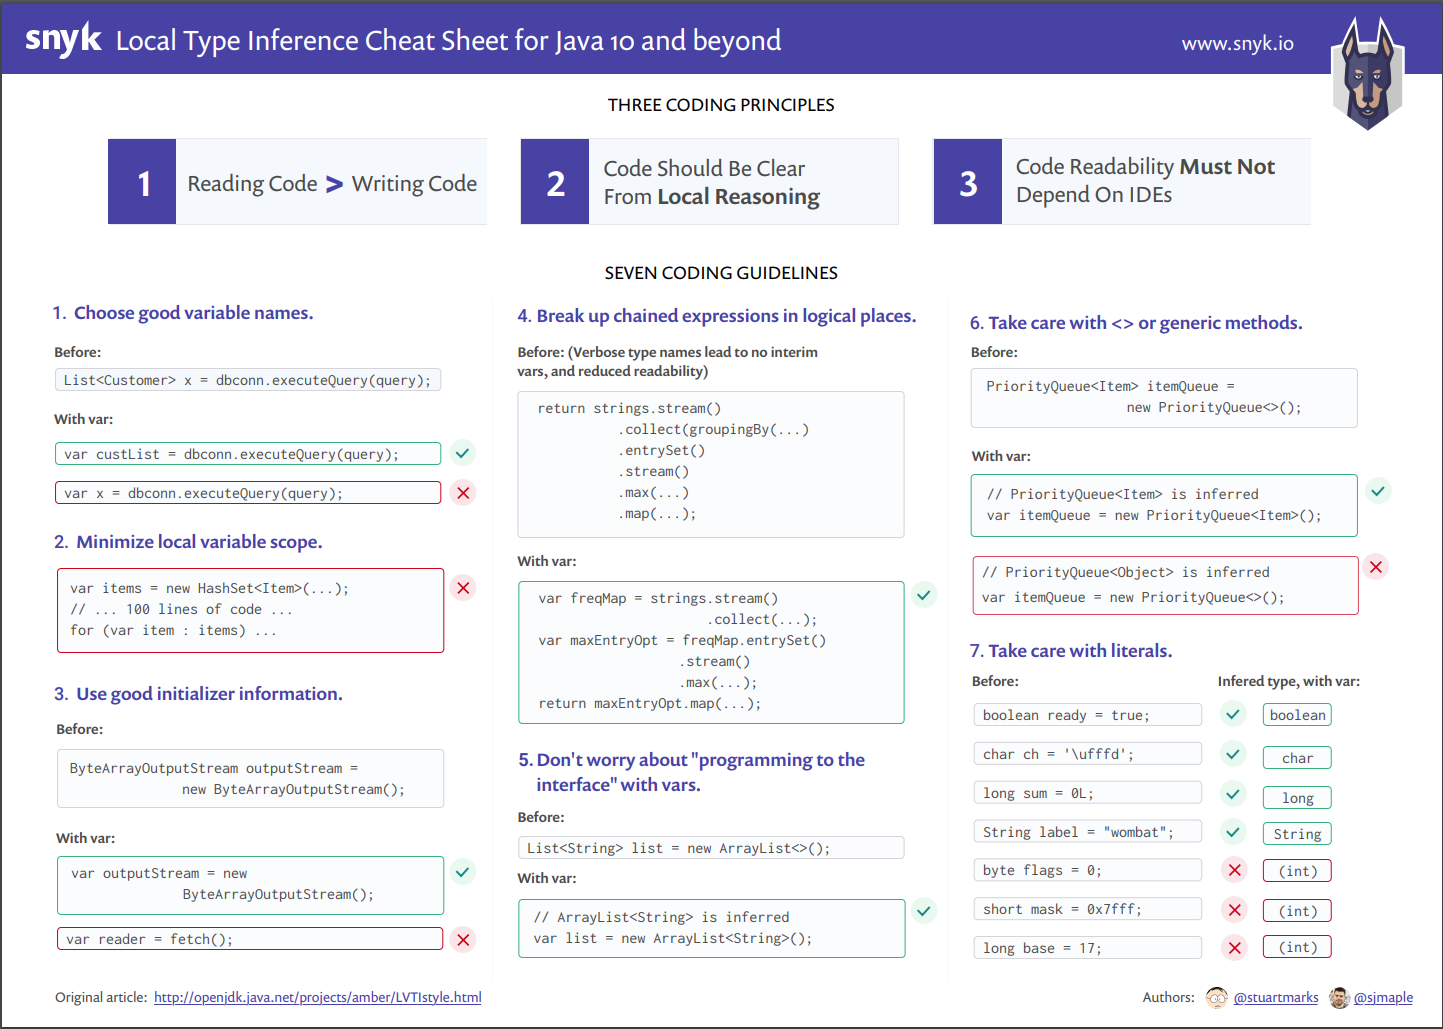
Task: Click red cross beside var reader fetch line
Action: coord(463,939)
